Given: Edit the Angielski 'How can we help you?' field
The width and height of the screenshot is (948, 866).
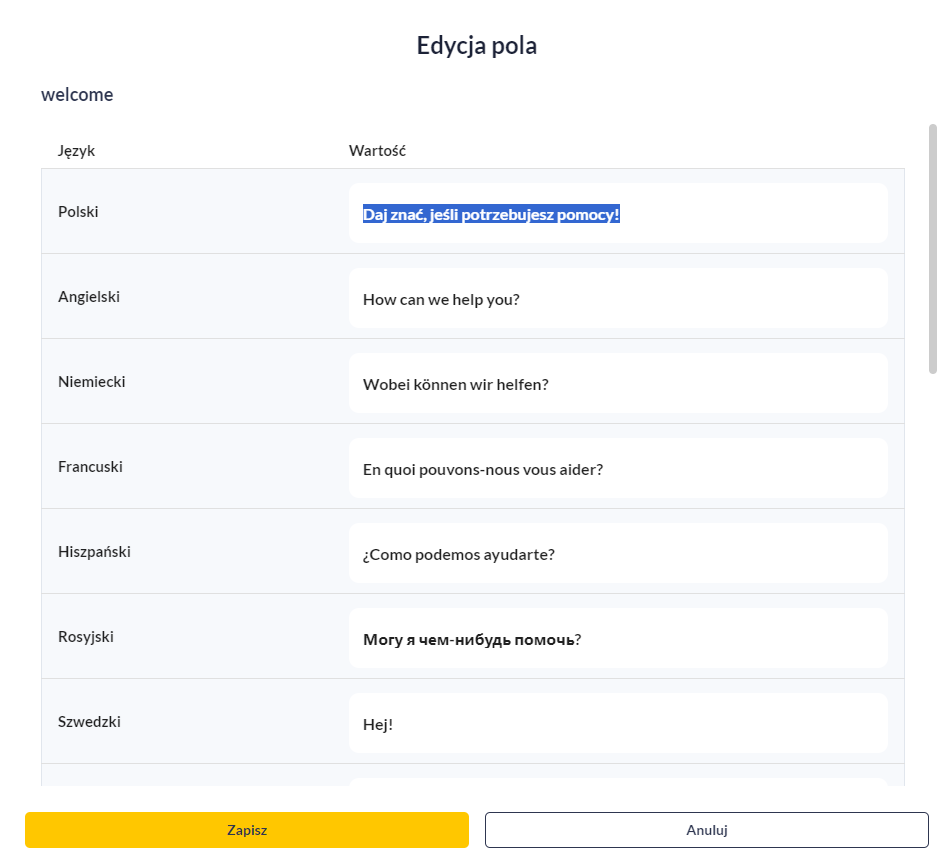Looking at the screenshot, I should (x=618, y=299).
